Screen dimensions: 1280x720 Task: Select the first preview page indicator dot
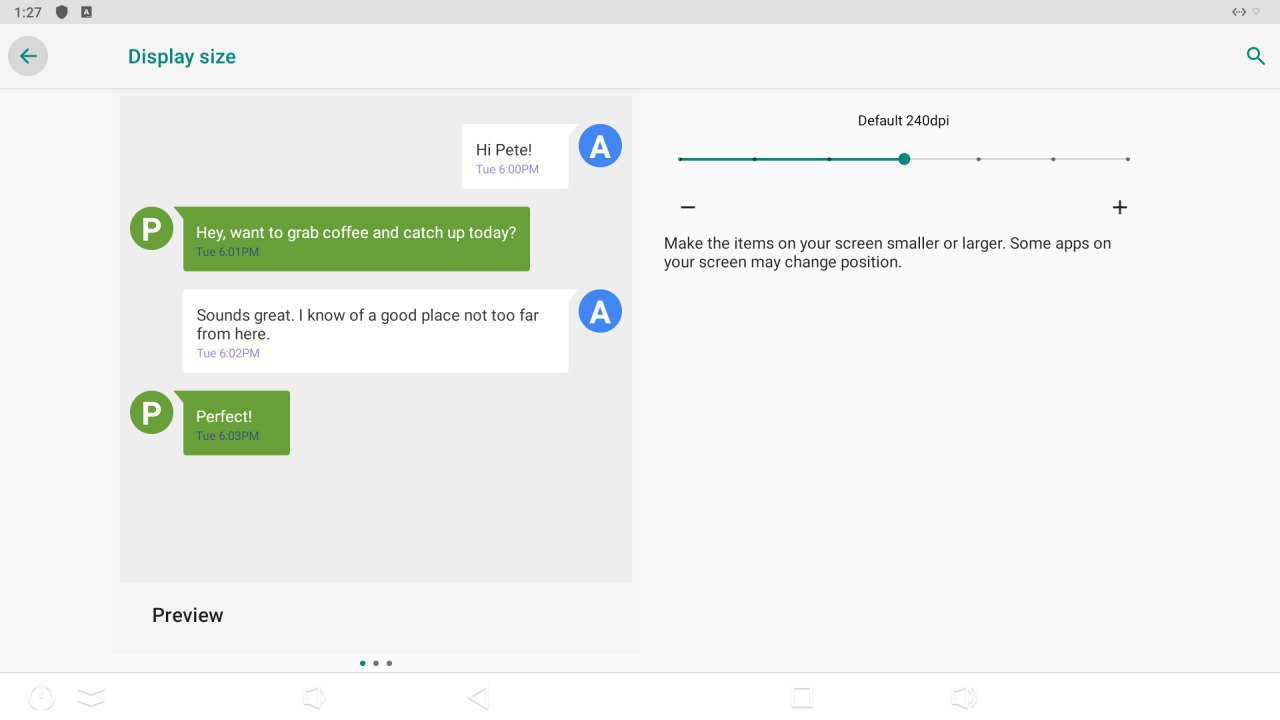(x=362, y=663)
